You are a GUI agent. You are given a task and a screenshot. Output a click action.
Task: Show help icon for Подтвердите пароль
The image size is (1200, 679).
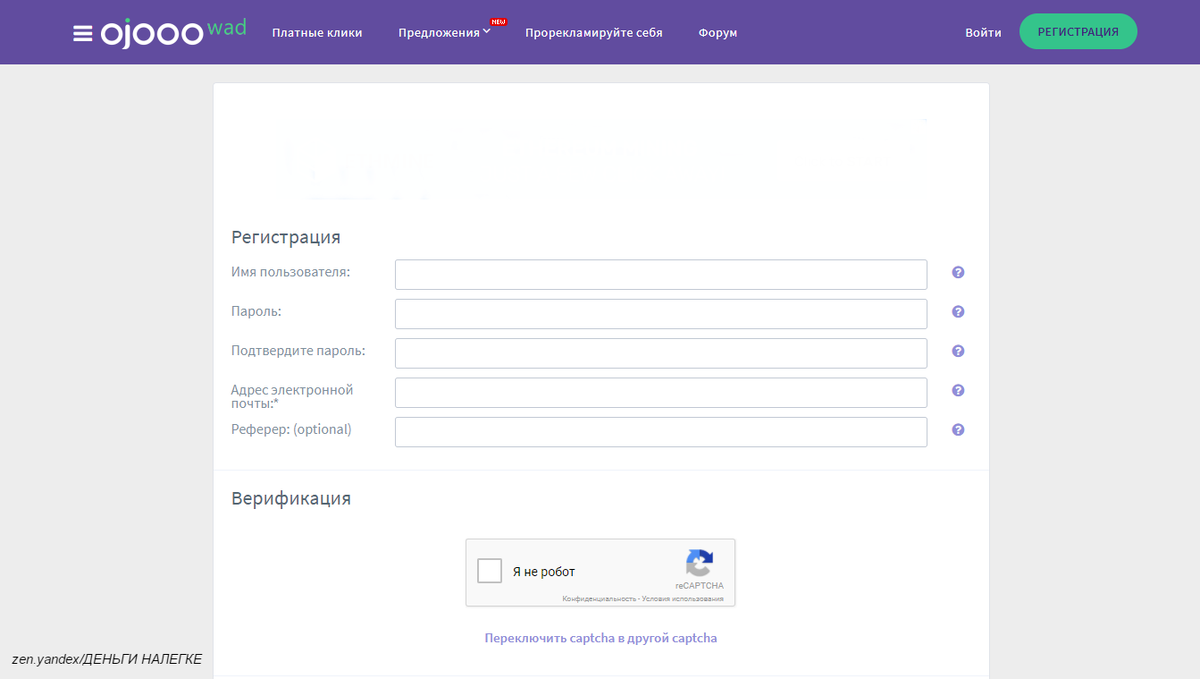coord(958,351)
